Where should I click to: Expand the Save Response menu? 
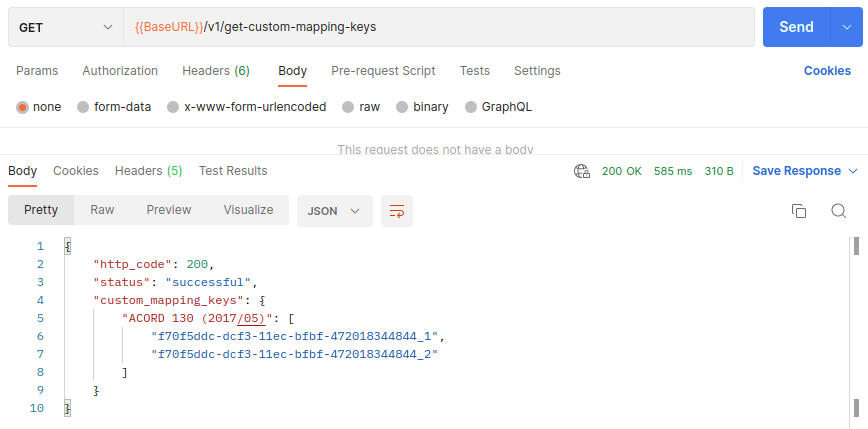[x=805, y=171]
